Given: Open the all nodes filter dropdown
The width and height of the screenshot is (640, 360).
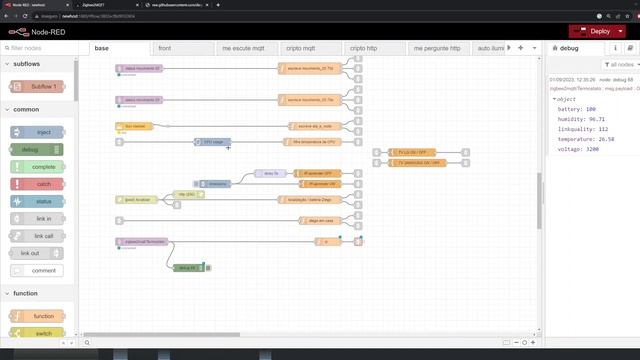Looking at the screenshot, I should click(621, 64).
